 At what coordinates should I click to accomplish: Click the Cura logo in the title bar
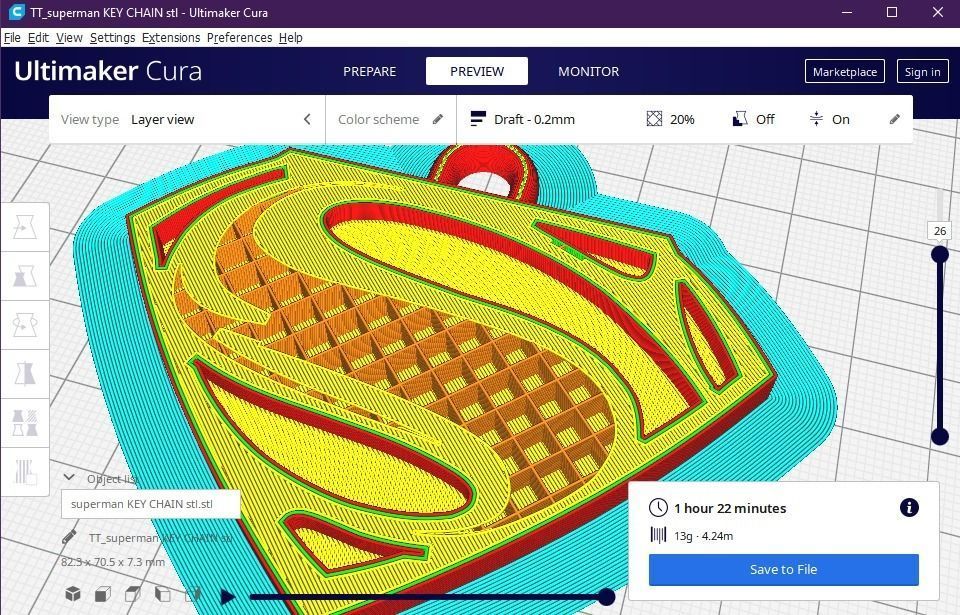[x=17, y=12]
